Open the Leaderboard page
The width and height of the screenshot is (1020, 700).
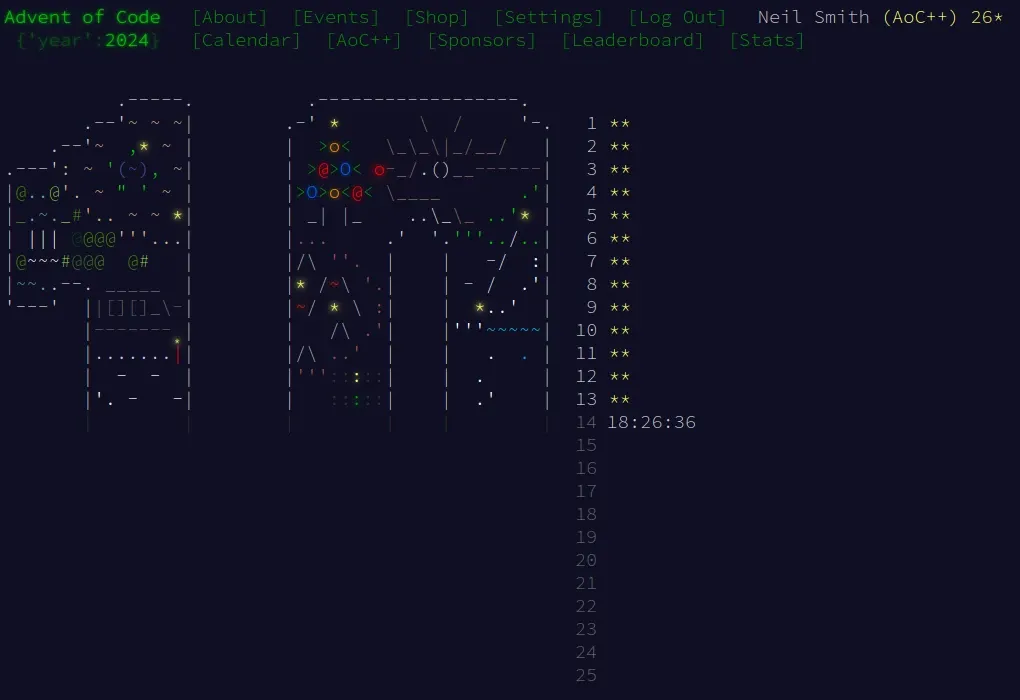pos(632,40)
